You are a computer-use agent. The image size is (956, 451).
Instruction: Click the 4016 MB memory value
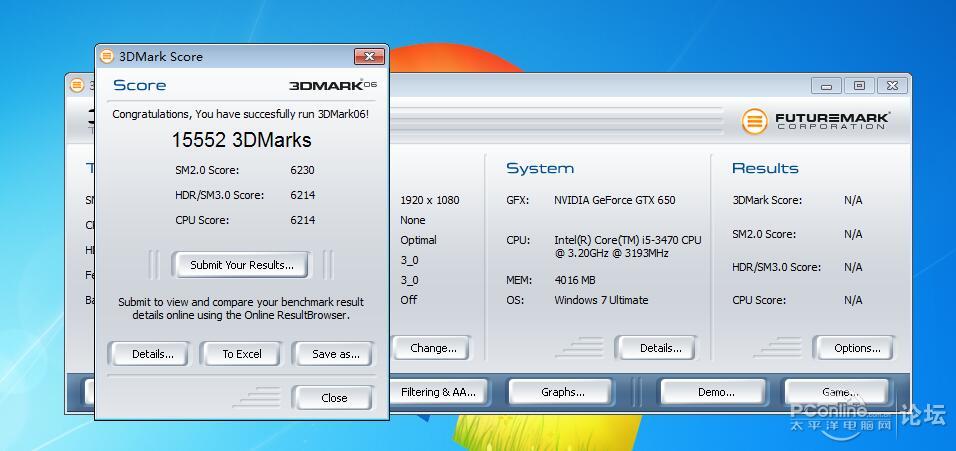click(575, 280)
